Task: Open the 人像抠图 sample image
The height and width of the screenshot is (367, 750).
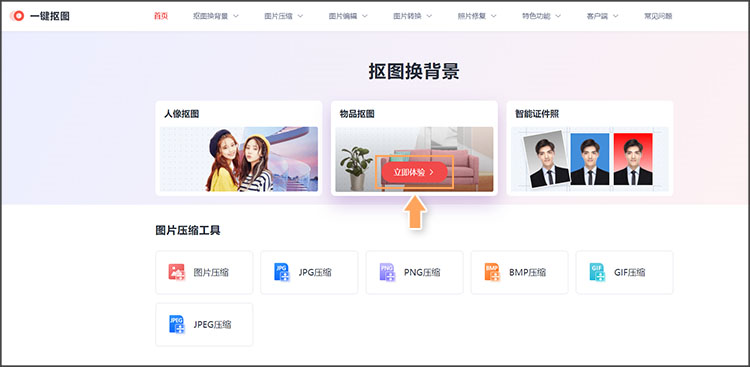Action: click(239, 159)
